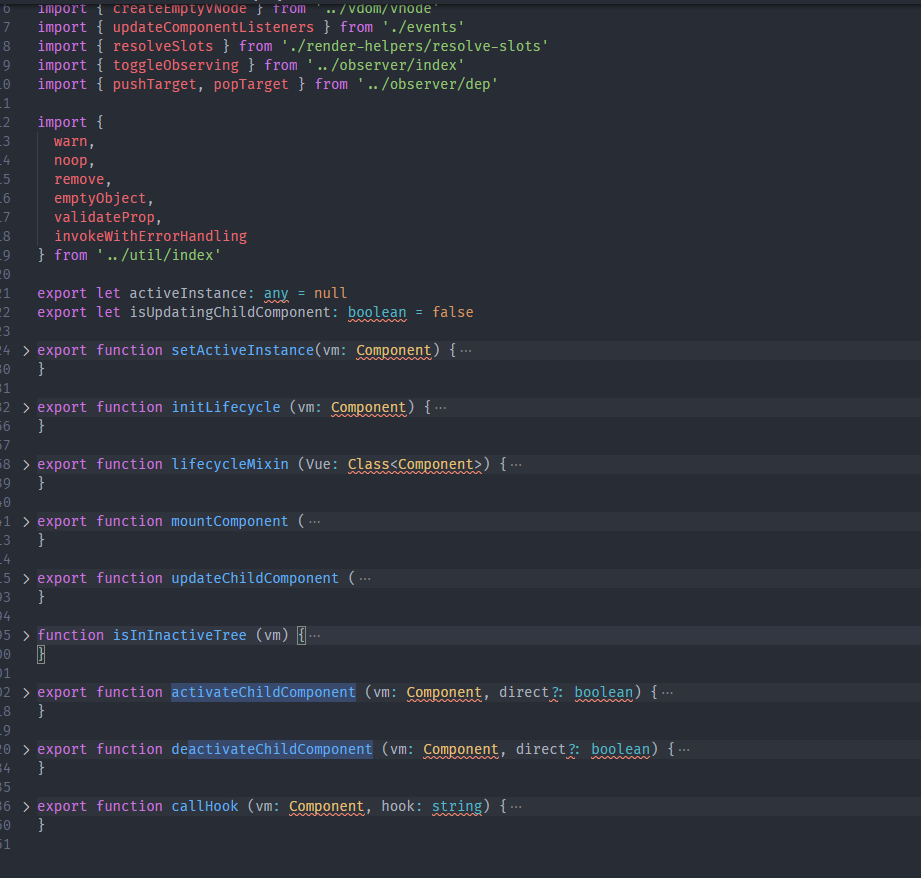Click the deactivateChildComponent function name
Screen dimensions: 921x878
click(x=272, y=749)
